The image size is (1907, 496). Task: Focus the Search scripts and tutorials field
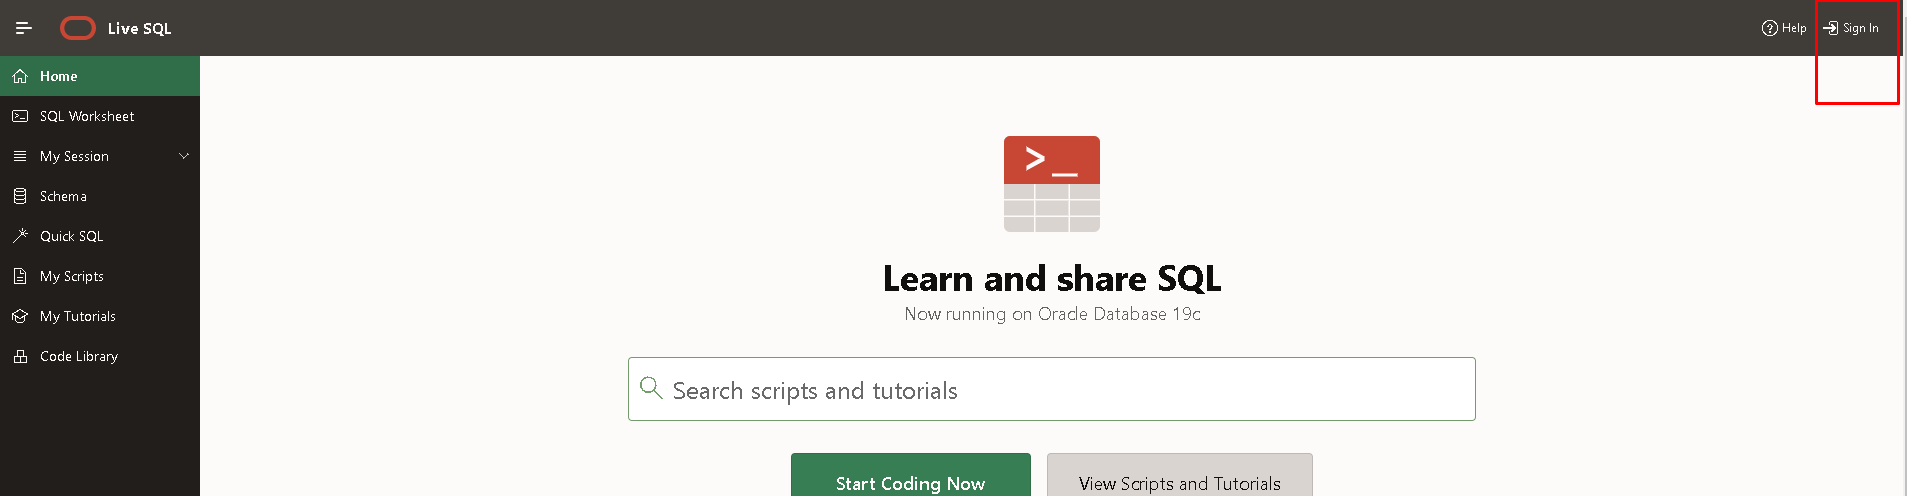[x=1052, y=389]
